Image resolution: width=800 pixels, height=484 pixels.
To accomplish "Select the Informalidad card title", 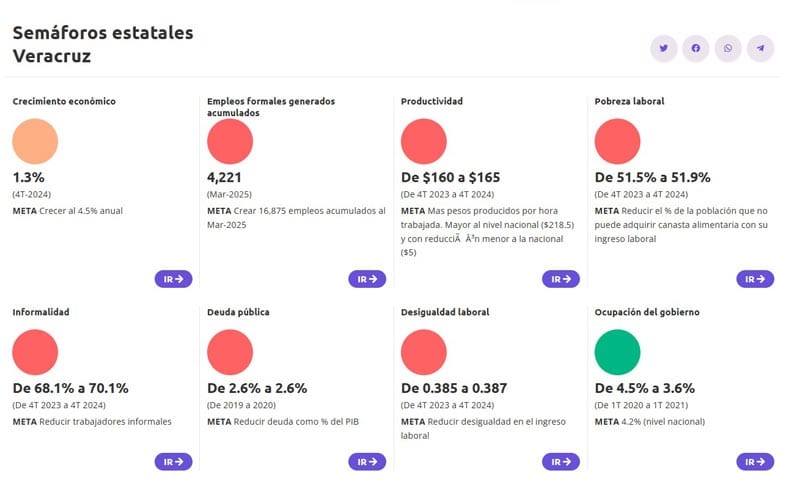I will [x=41, y=312].
